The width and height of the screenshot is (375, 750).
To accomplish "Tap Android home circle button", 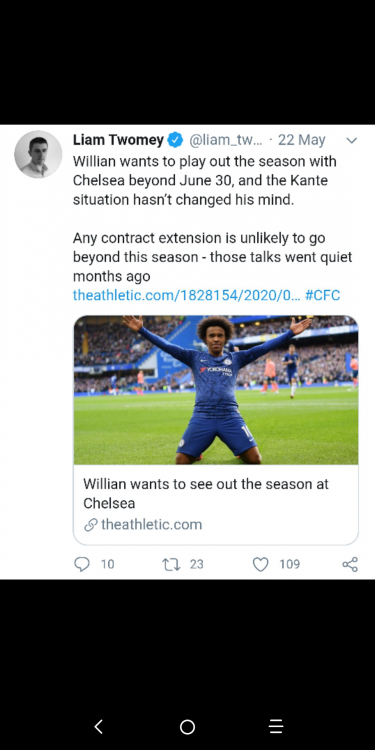I will point(188,727).
